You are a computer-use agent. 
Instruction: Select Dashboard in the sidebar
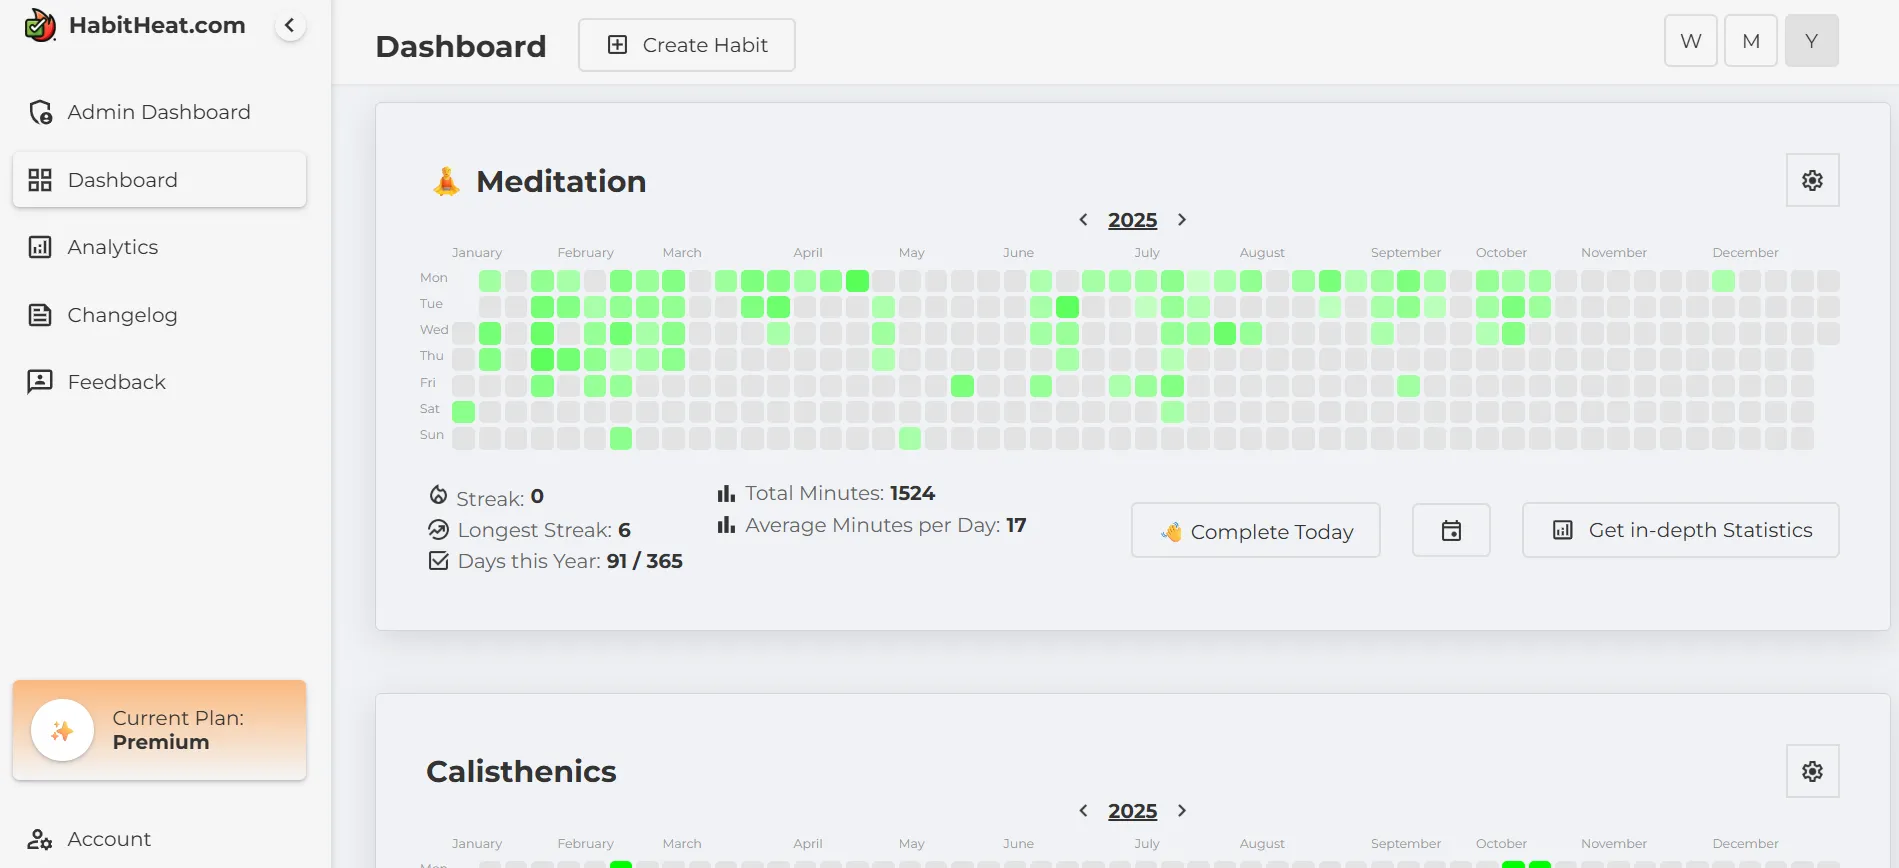[122, 180]
